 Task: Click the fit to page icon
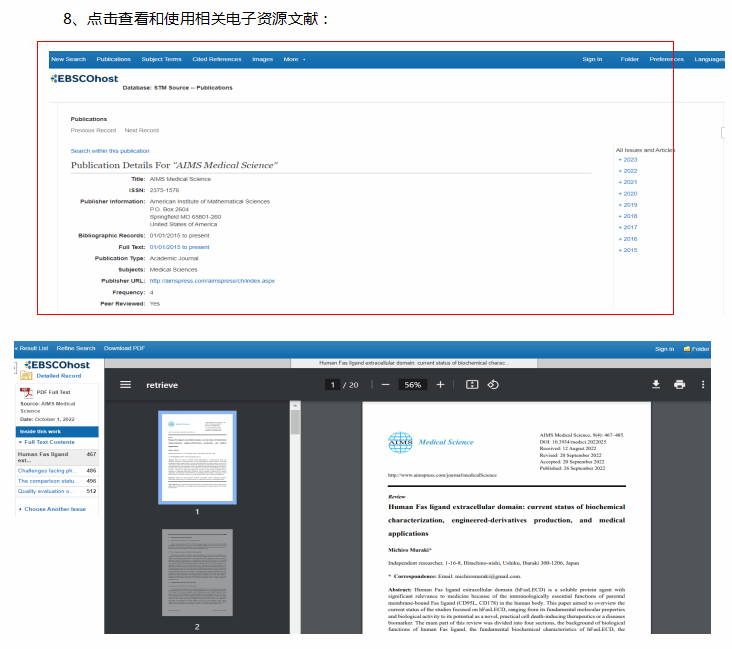[472, 384]
